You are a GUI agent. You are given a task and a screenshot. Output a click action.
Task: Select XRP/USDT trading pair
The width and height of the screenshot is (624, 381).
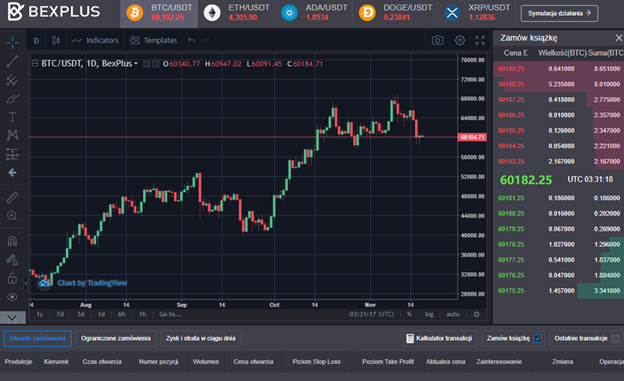click(x=477, y=13)
